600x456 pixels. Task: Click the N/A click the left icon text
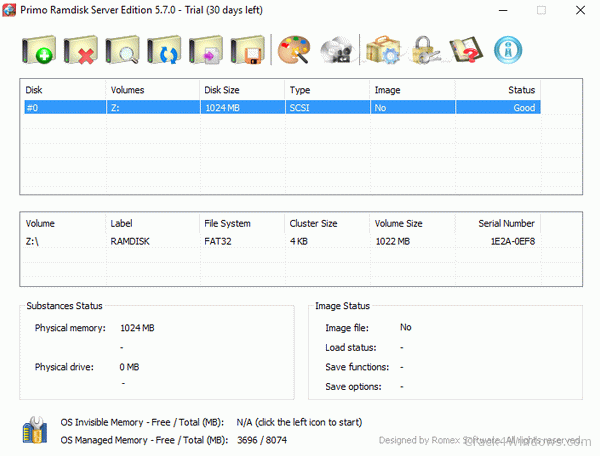coord(299,422)
